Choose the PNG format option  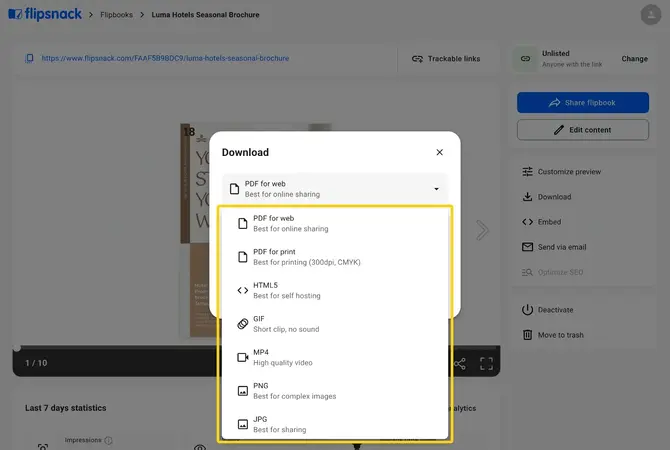(x=335, y=391)
